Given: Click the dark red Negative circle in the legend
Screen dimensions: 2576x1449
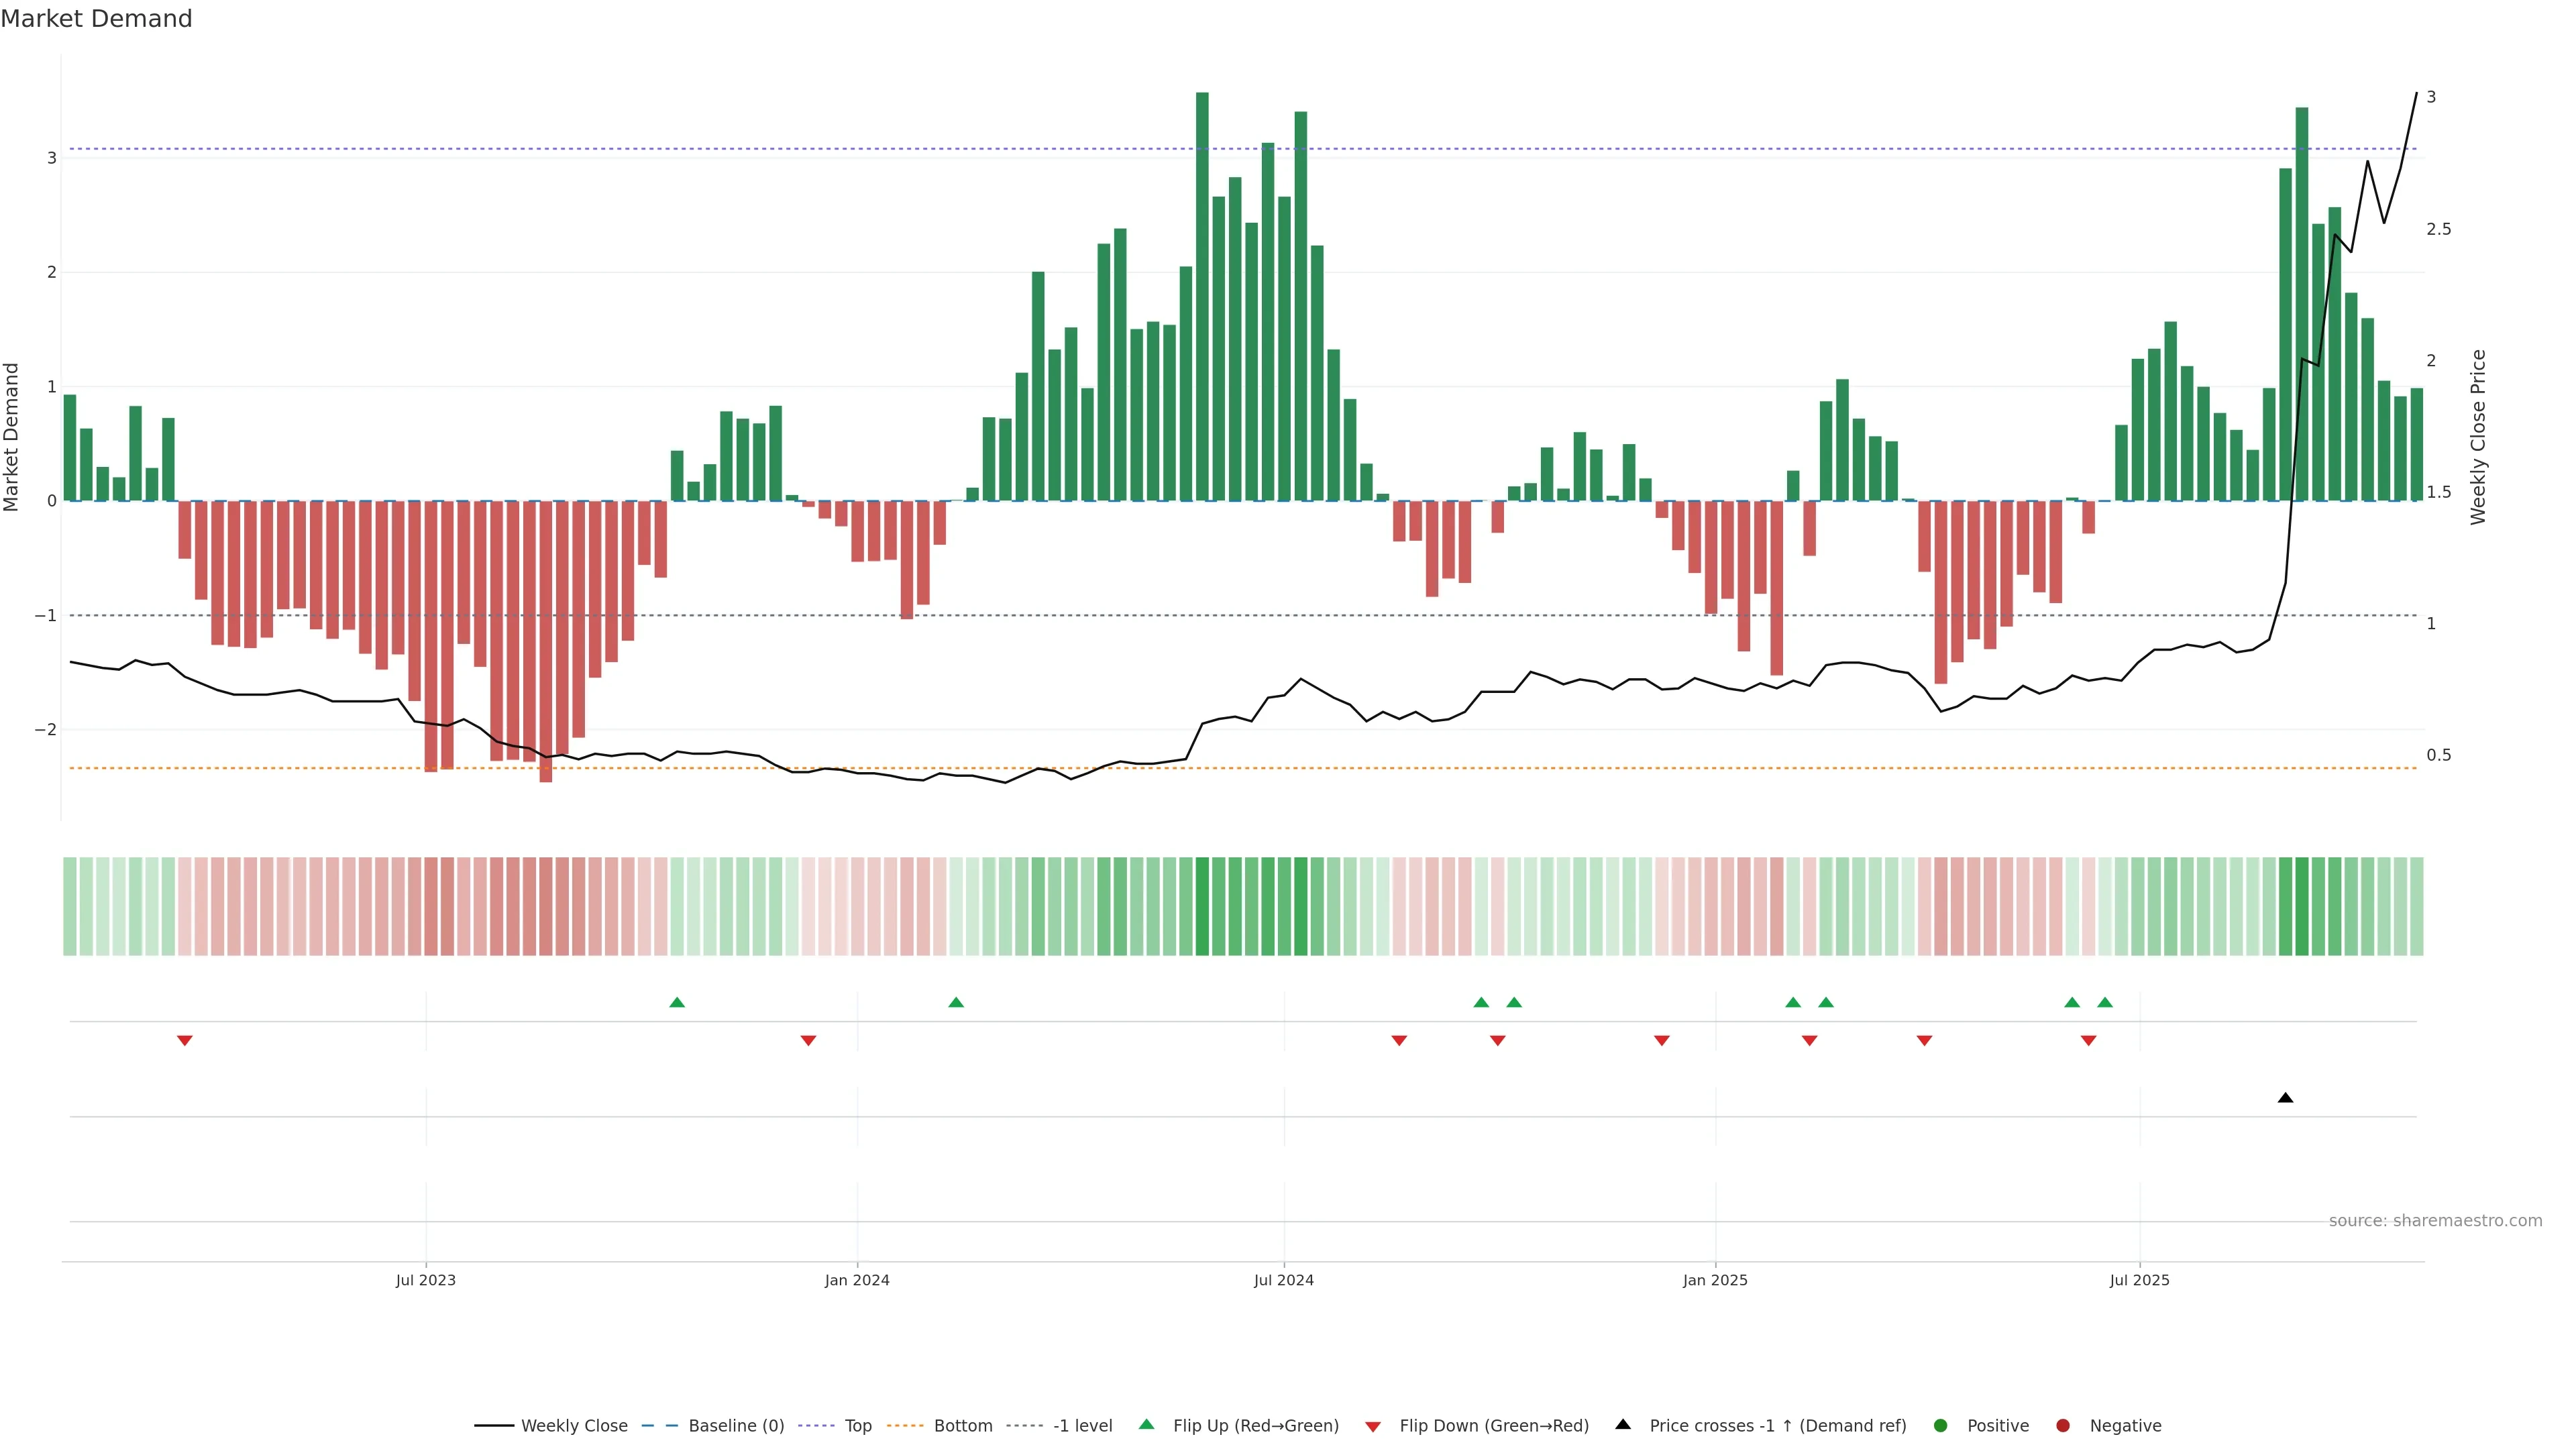Looking at the screenshot, I should (2063, 1425).
